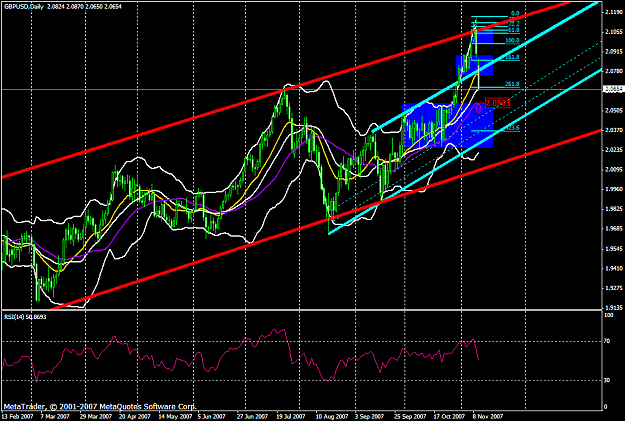This screenshot has width=625, height=421.
Task: Click the 13 Feb 2007 date label
Action: click(x=16, y=417)
